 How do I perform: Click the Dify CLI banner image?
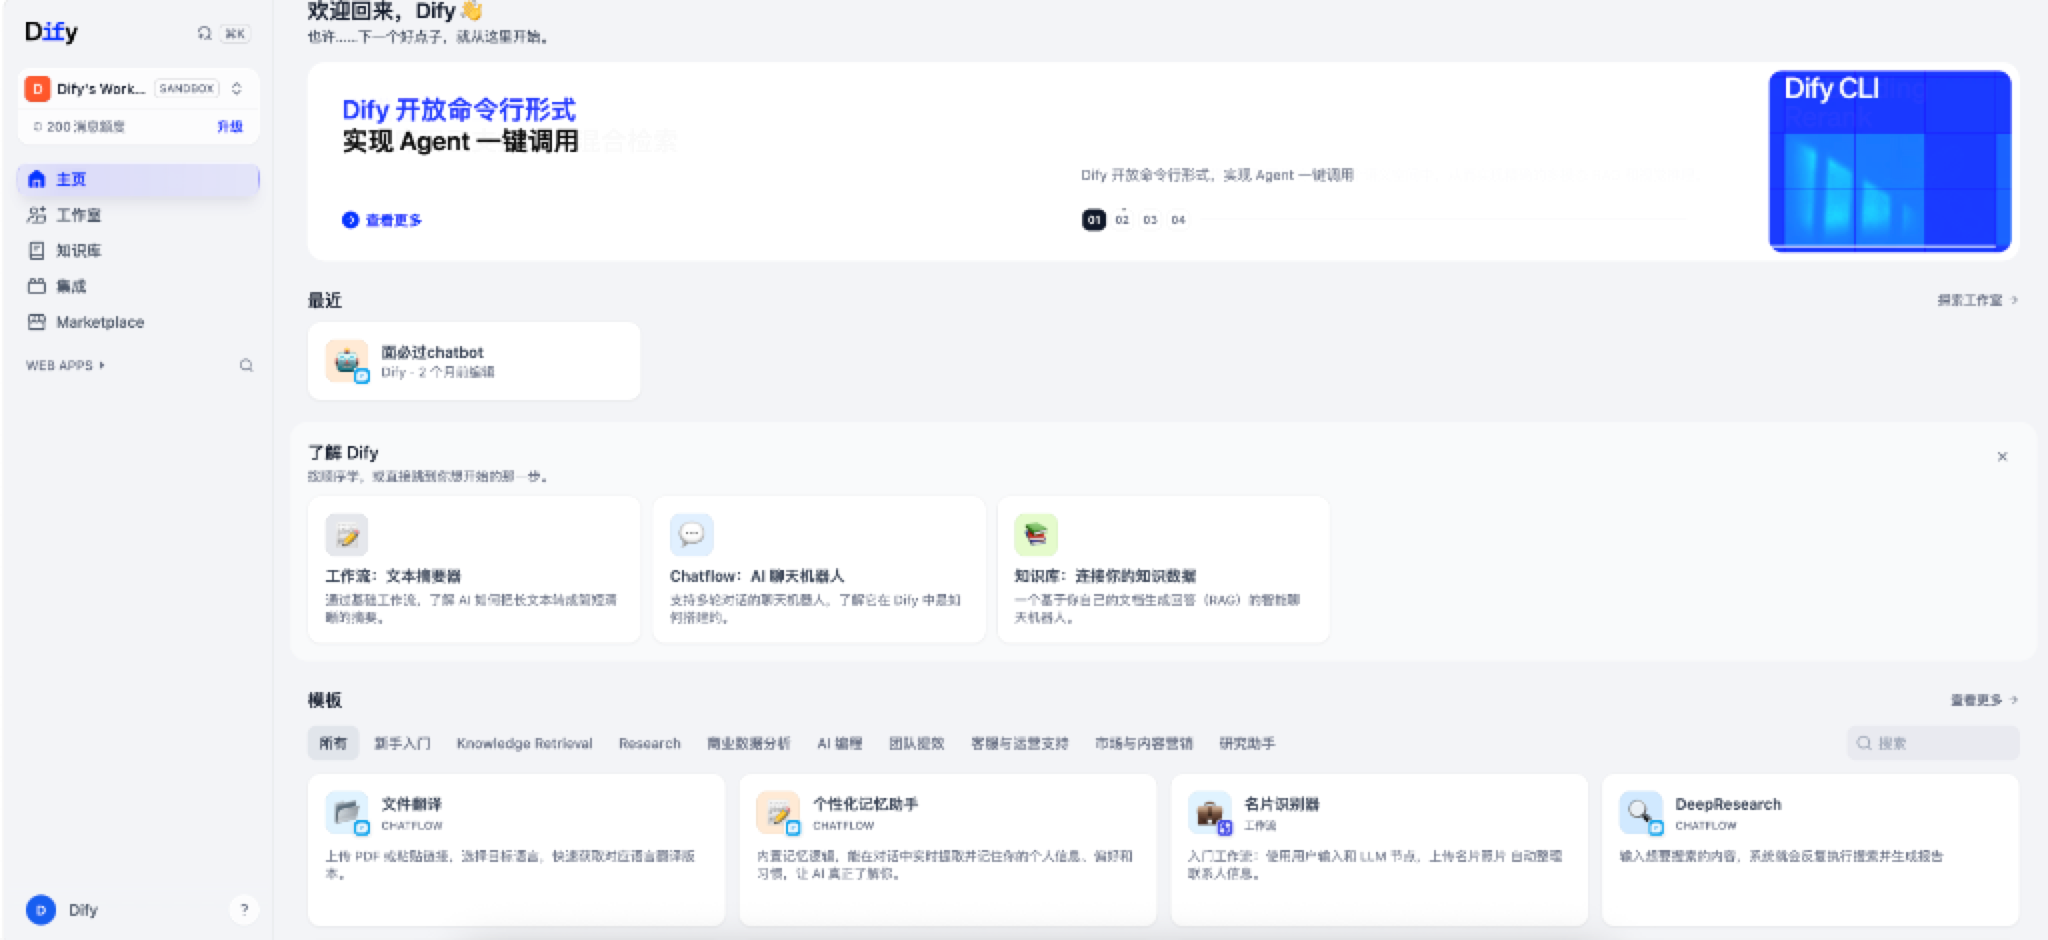(x=1890, y=160)
